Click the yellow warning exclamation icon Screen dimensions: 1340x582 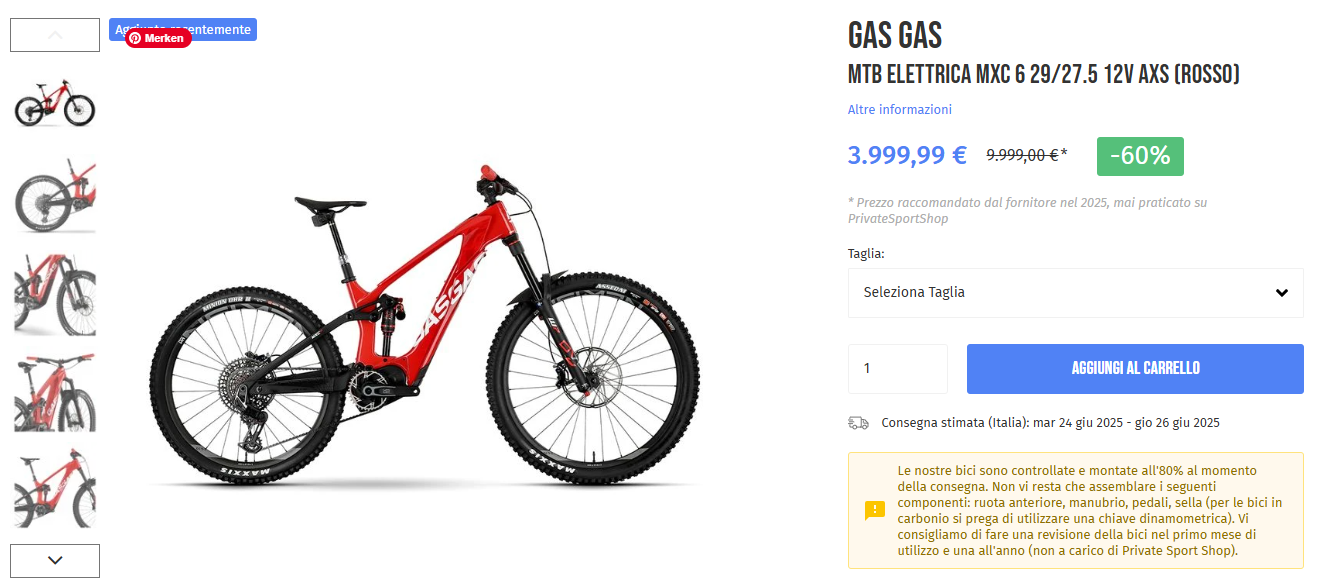coord(875,511)
